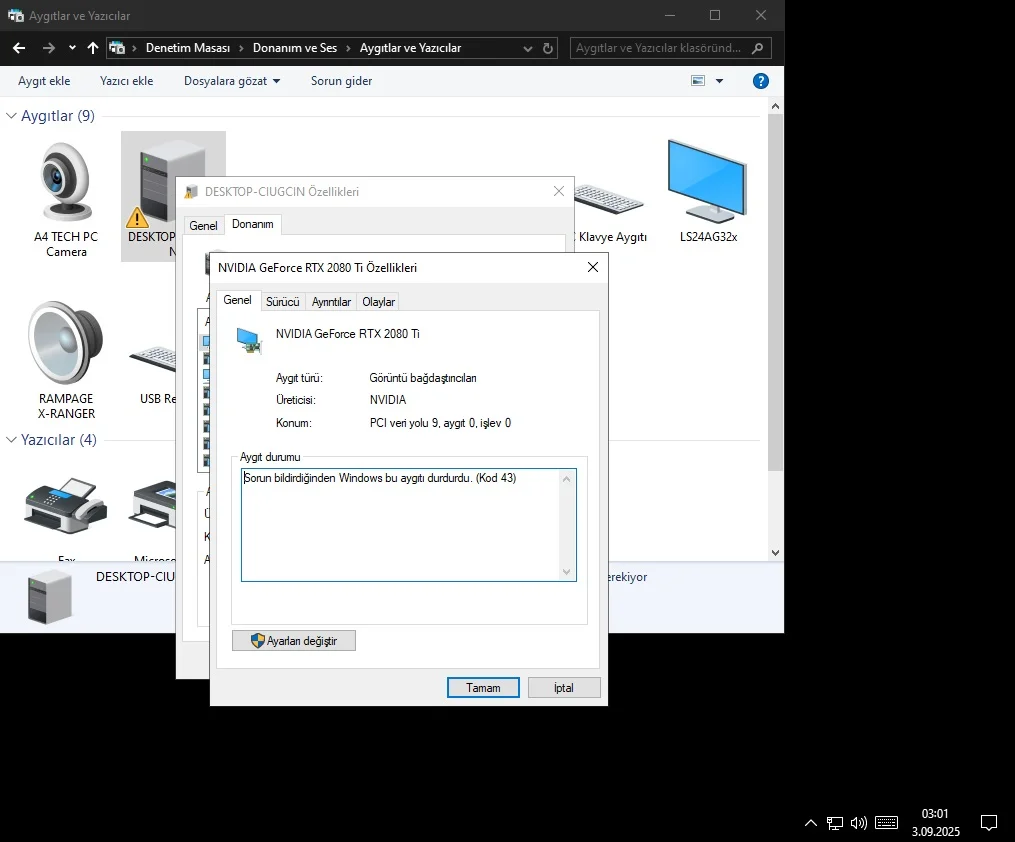Close the NVIDIA GeForce RTX 2080 Ti dialog
1015x842 pixels.
pyautogui.click(x=592, y=267)
